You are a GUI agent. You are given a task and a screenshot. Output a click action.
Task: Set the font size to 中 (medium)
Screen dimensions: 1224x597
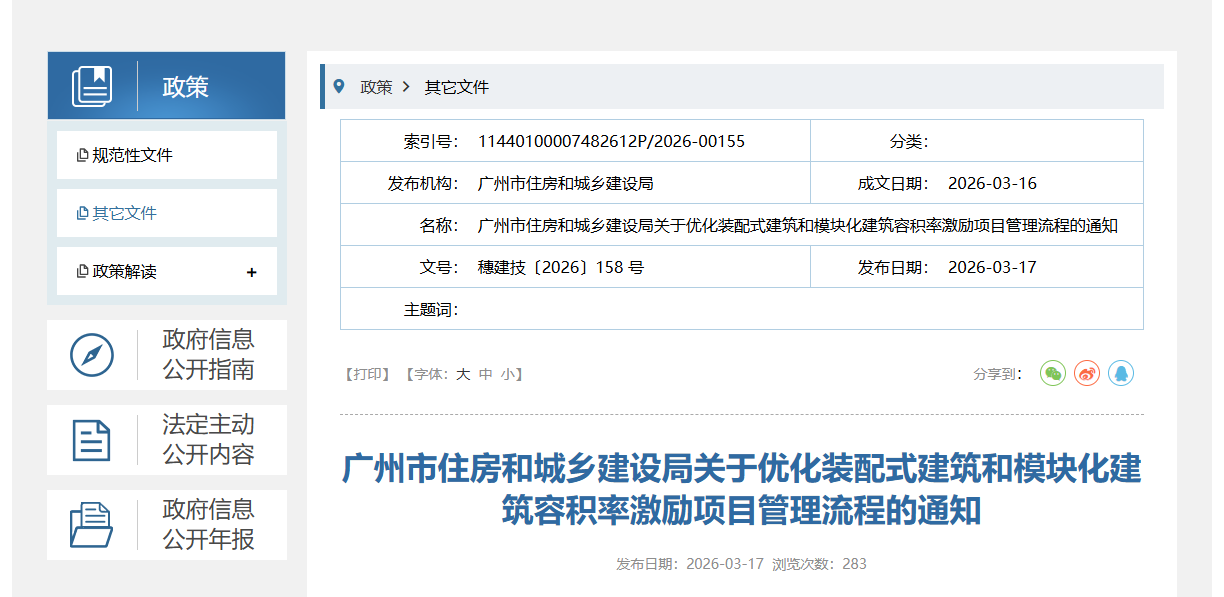click(x=486, y=374)
